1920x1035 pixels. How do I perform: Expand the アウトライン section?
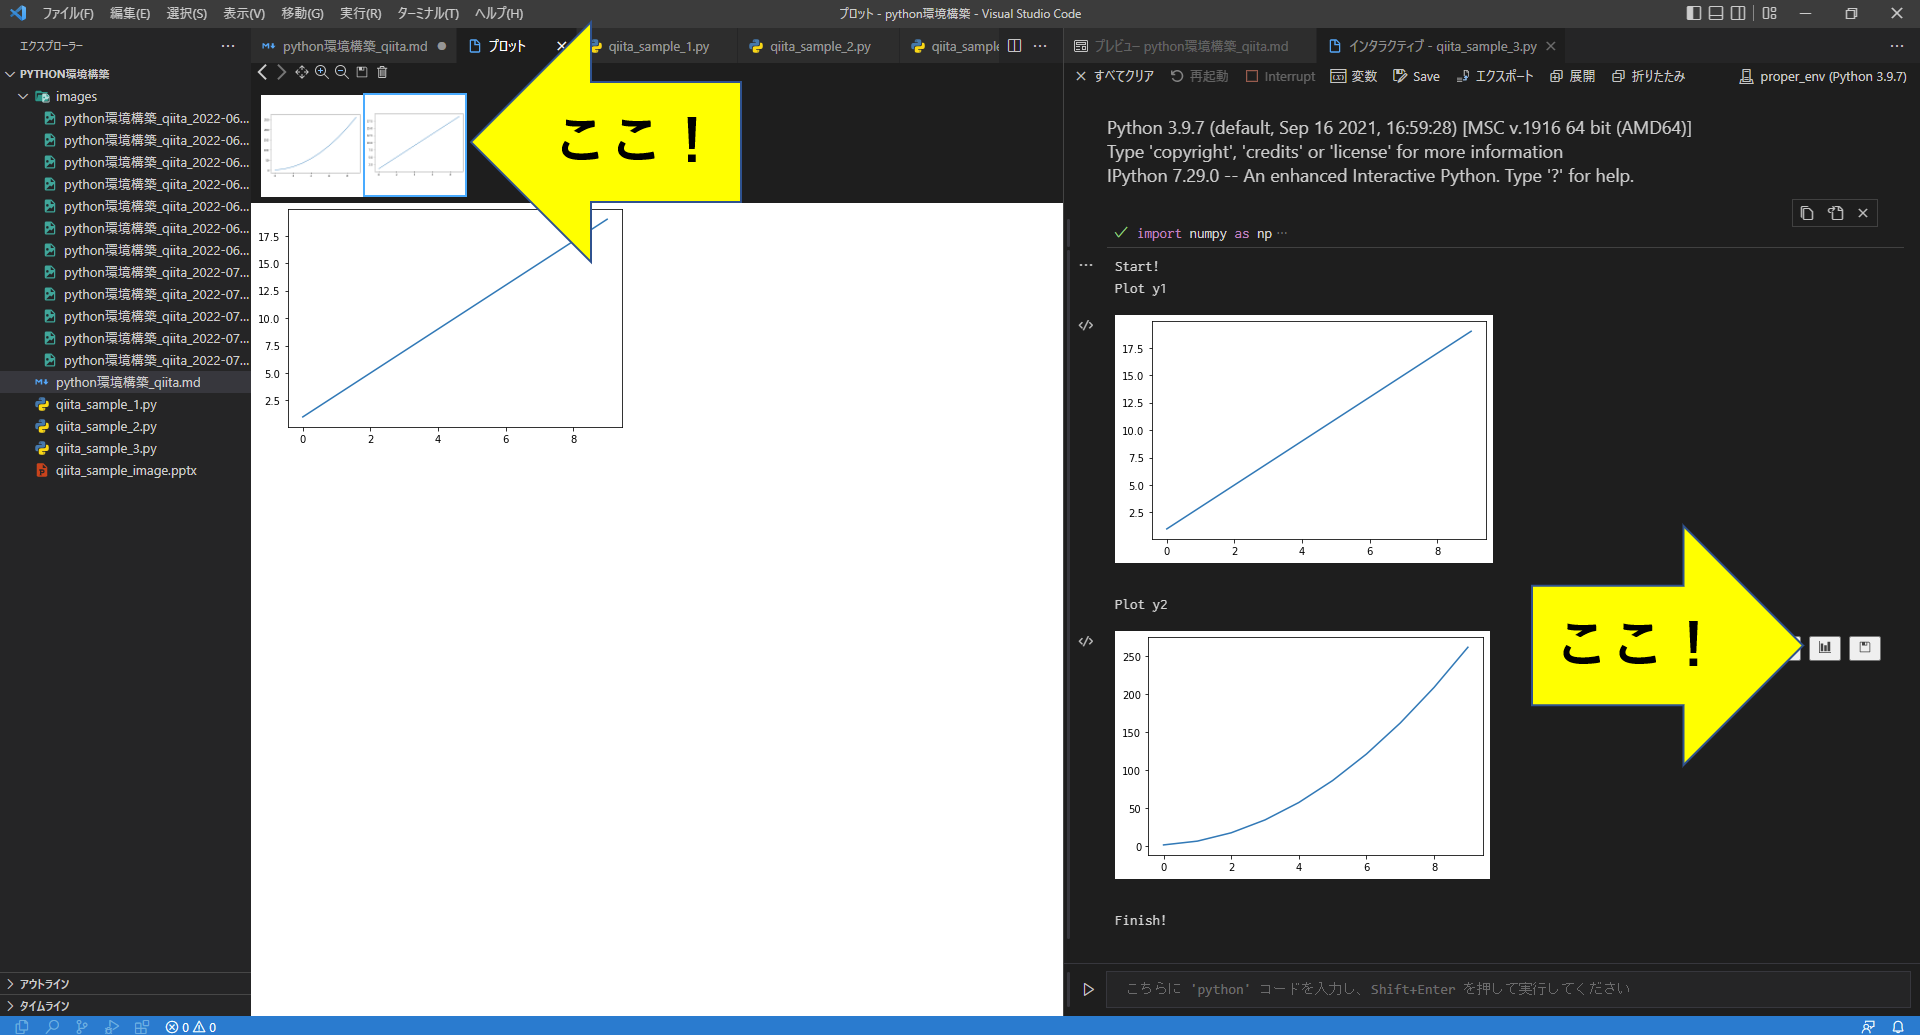coord(44,983)
